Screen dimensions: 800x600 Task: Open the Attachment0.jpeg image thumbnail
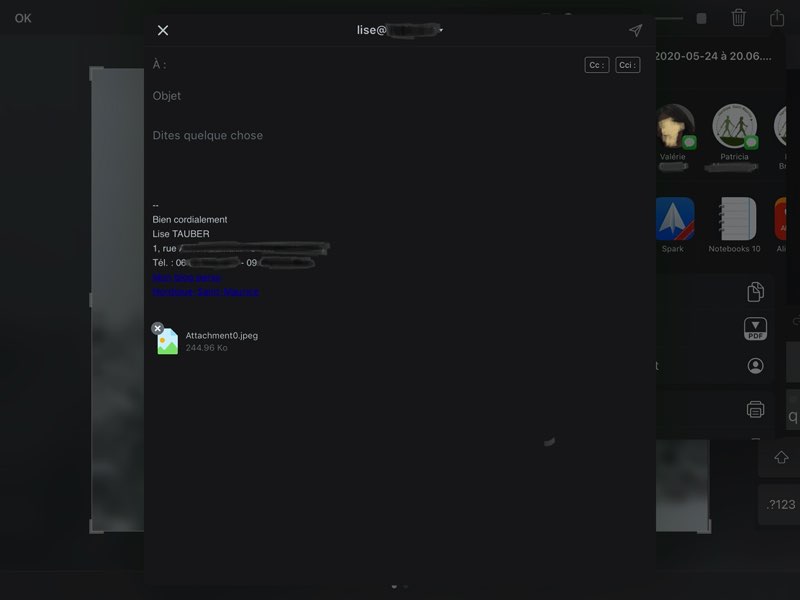(x=168, y=342)
